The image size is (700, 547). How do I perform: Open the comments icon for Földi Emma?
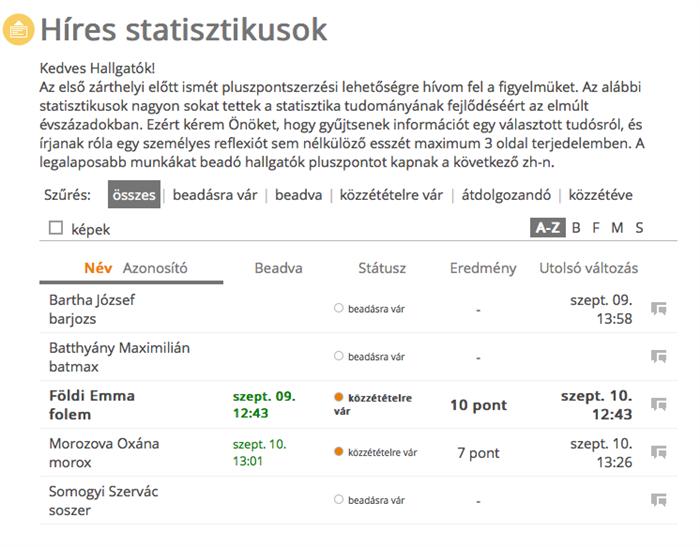(658, 404)
